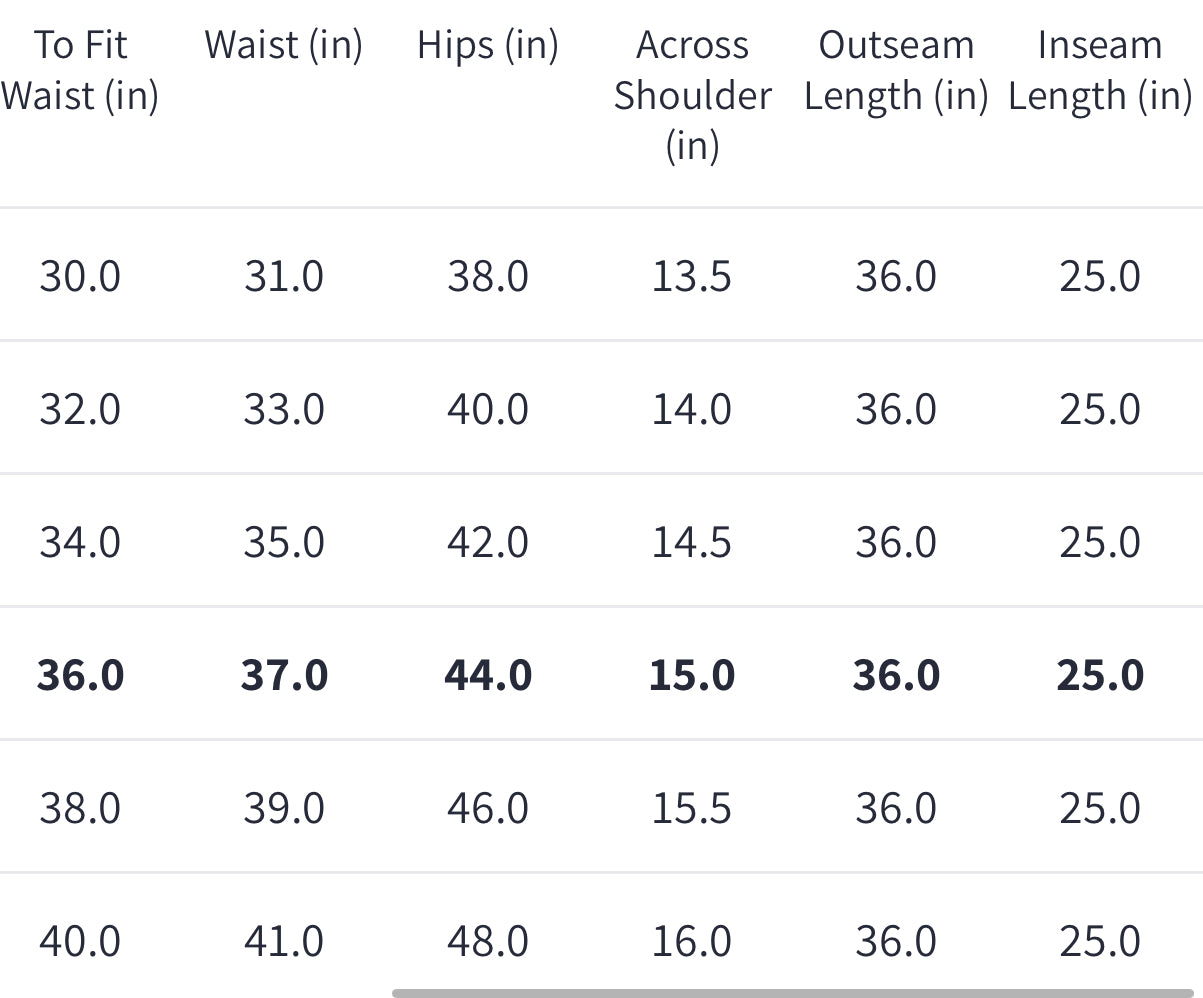Select the bold 36.0 To Fit Waist cell
1203x998 pixels.
click(x=80, y=675)
